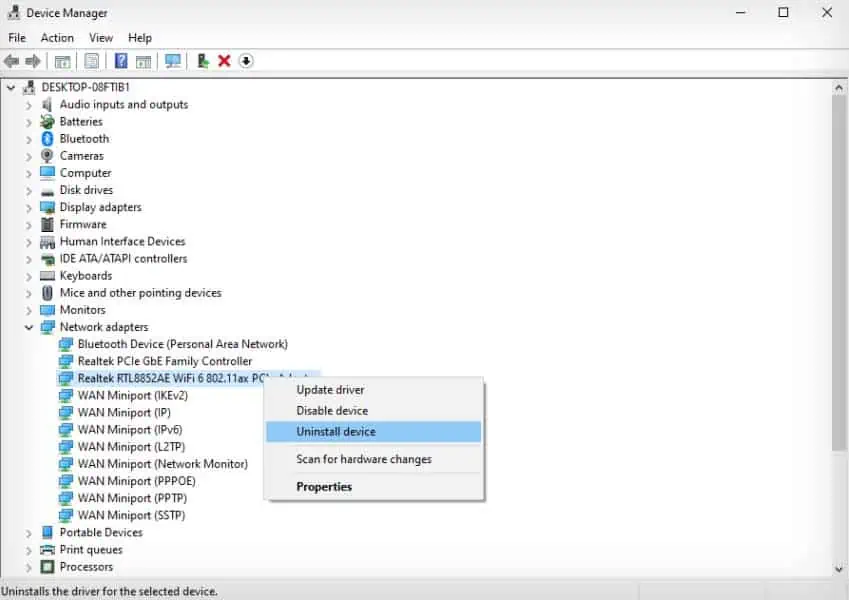Expand the Monitors category
Image resolution: width=849 pixels, height=600 pixels.
29,310
